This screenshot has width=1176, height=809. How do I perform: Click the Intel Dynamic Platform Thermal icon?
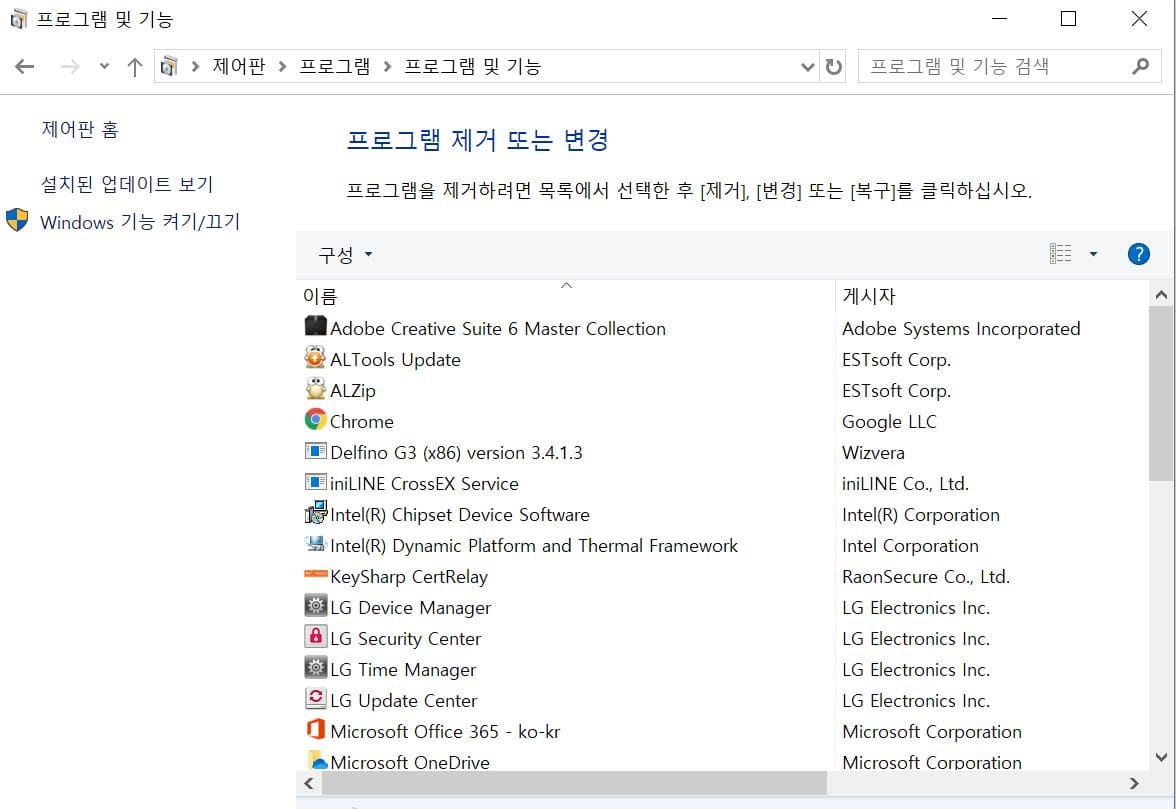[x=316, y=544]
